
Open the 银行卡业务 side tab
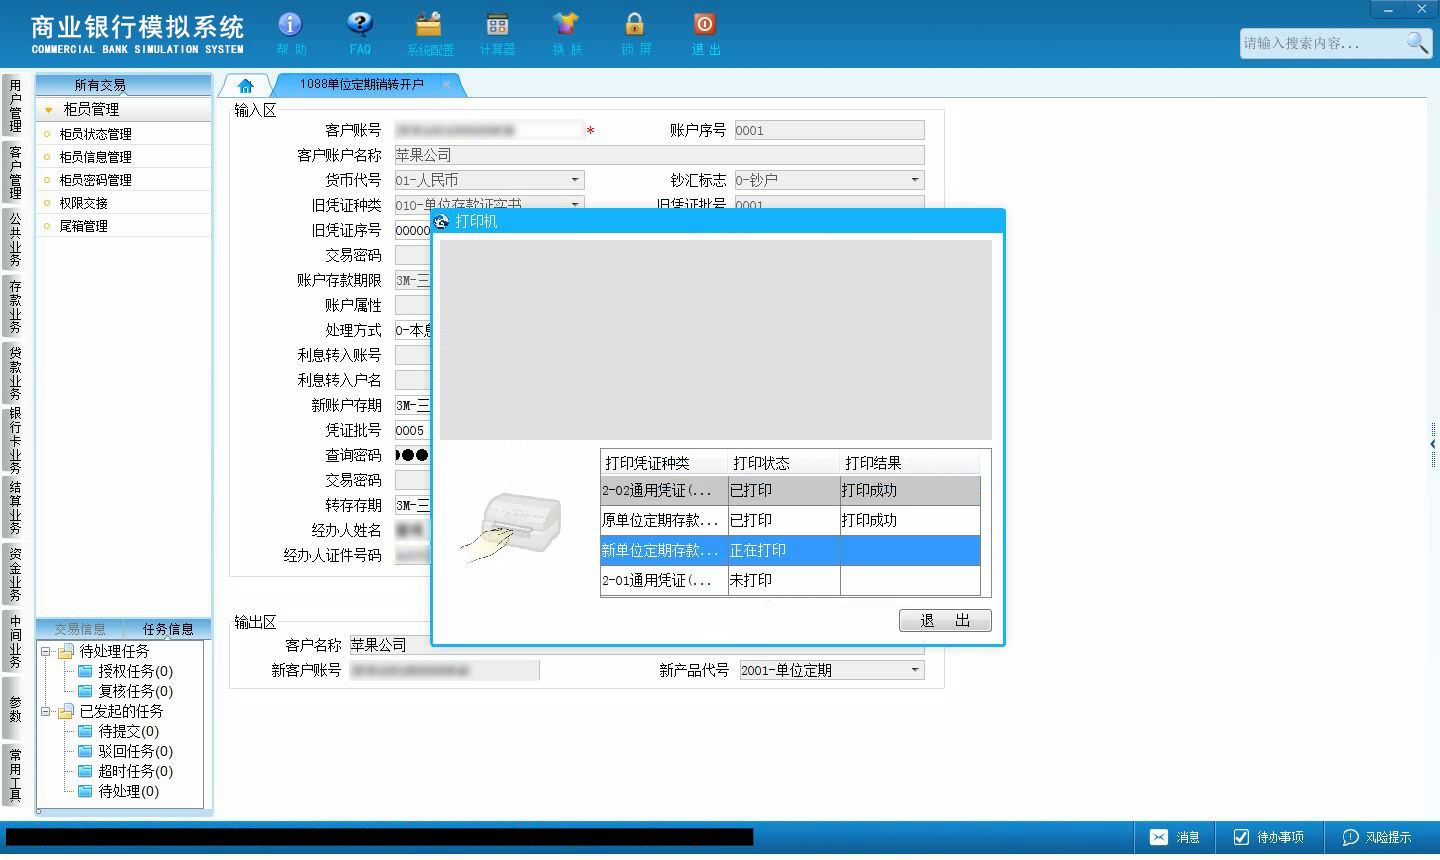click(x=14, y=439)
